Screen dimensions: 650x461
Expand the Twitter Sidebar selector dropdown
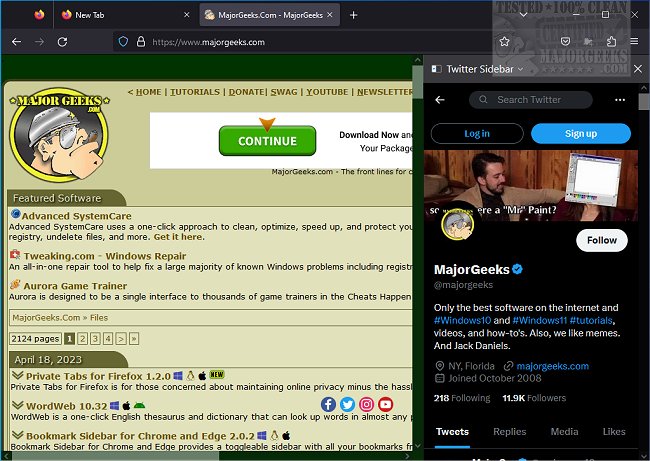pyautogui.click(x=522, y=69)
